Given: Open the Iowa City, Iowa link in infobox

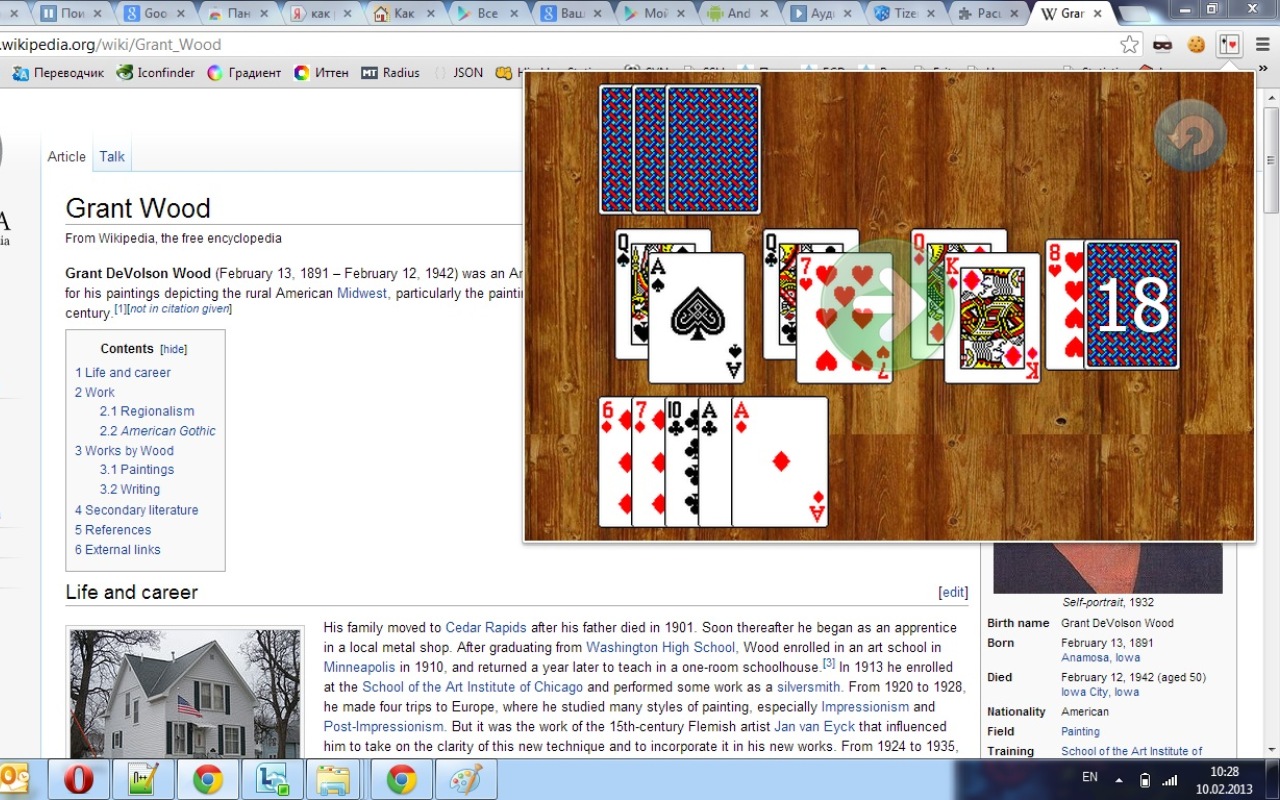Looking at the screenshot, I should click(1100, 692).
